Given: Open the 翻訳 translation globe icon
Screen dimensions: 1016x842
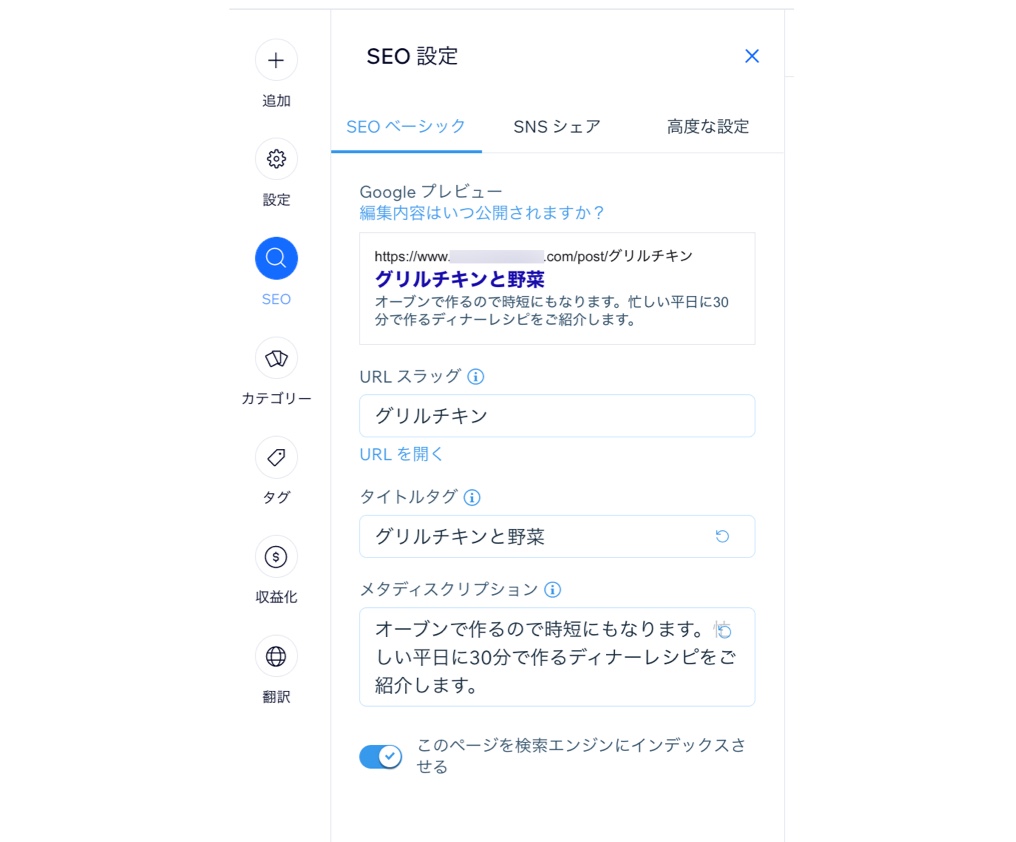Looking at the screenshot, I should [276, 656].
